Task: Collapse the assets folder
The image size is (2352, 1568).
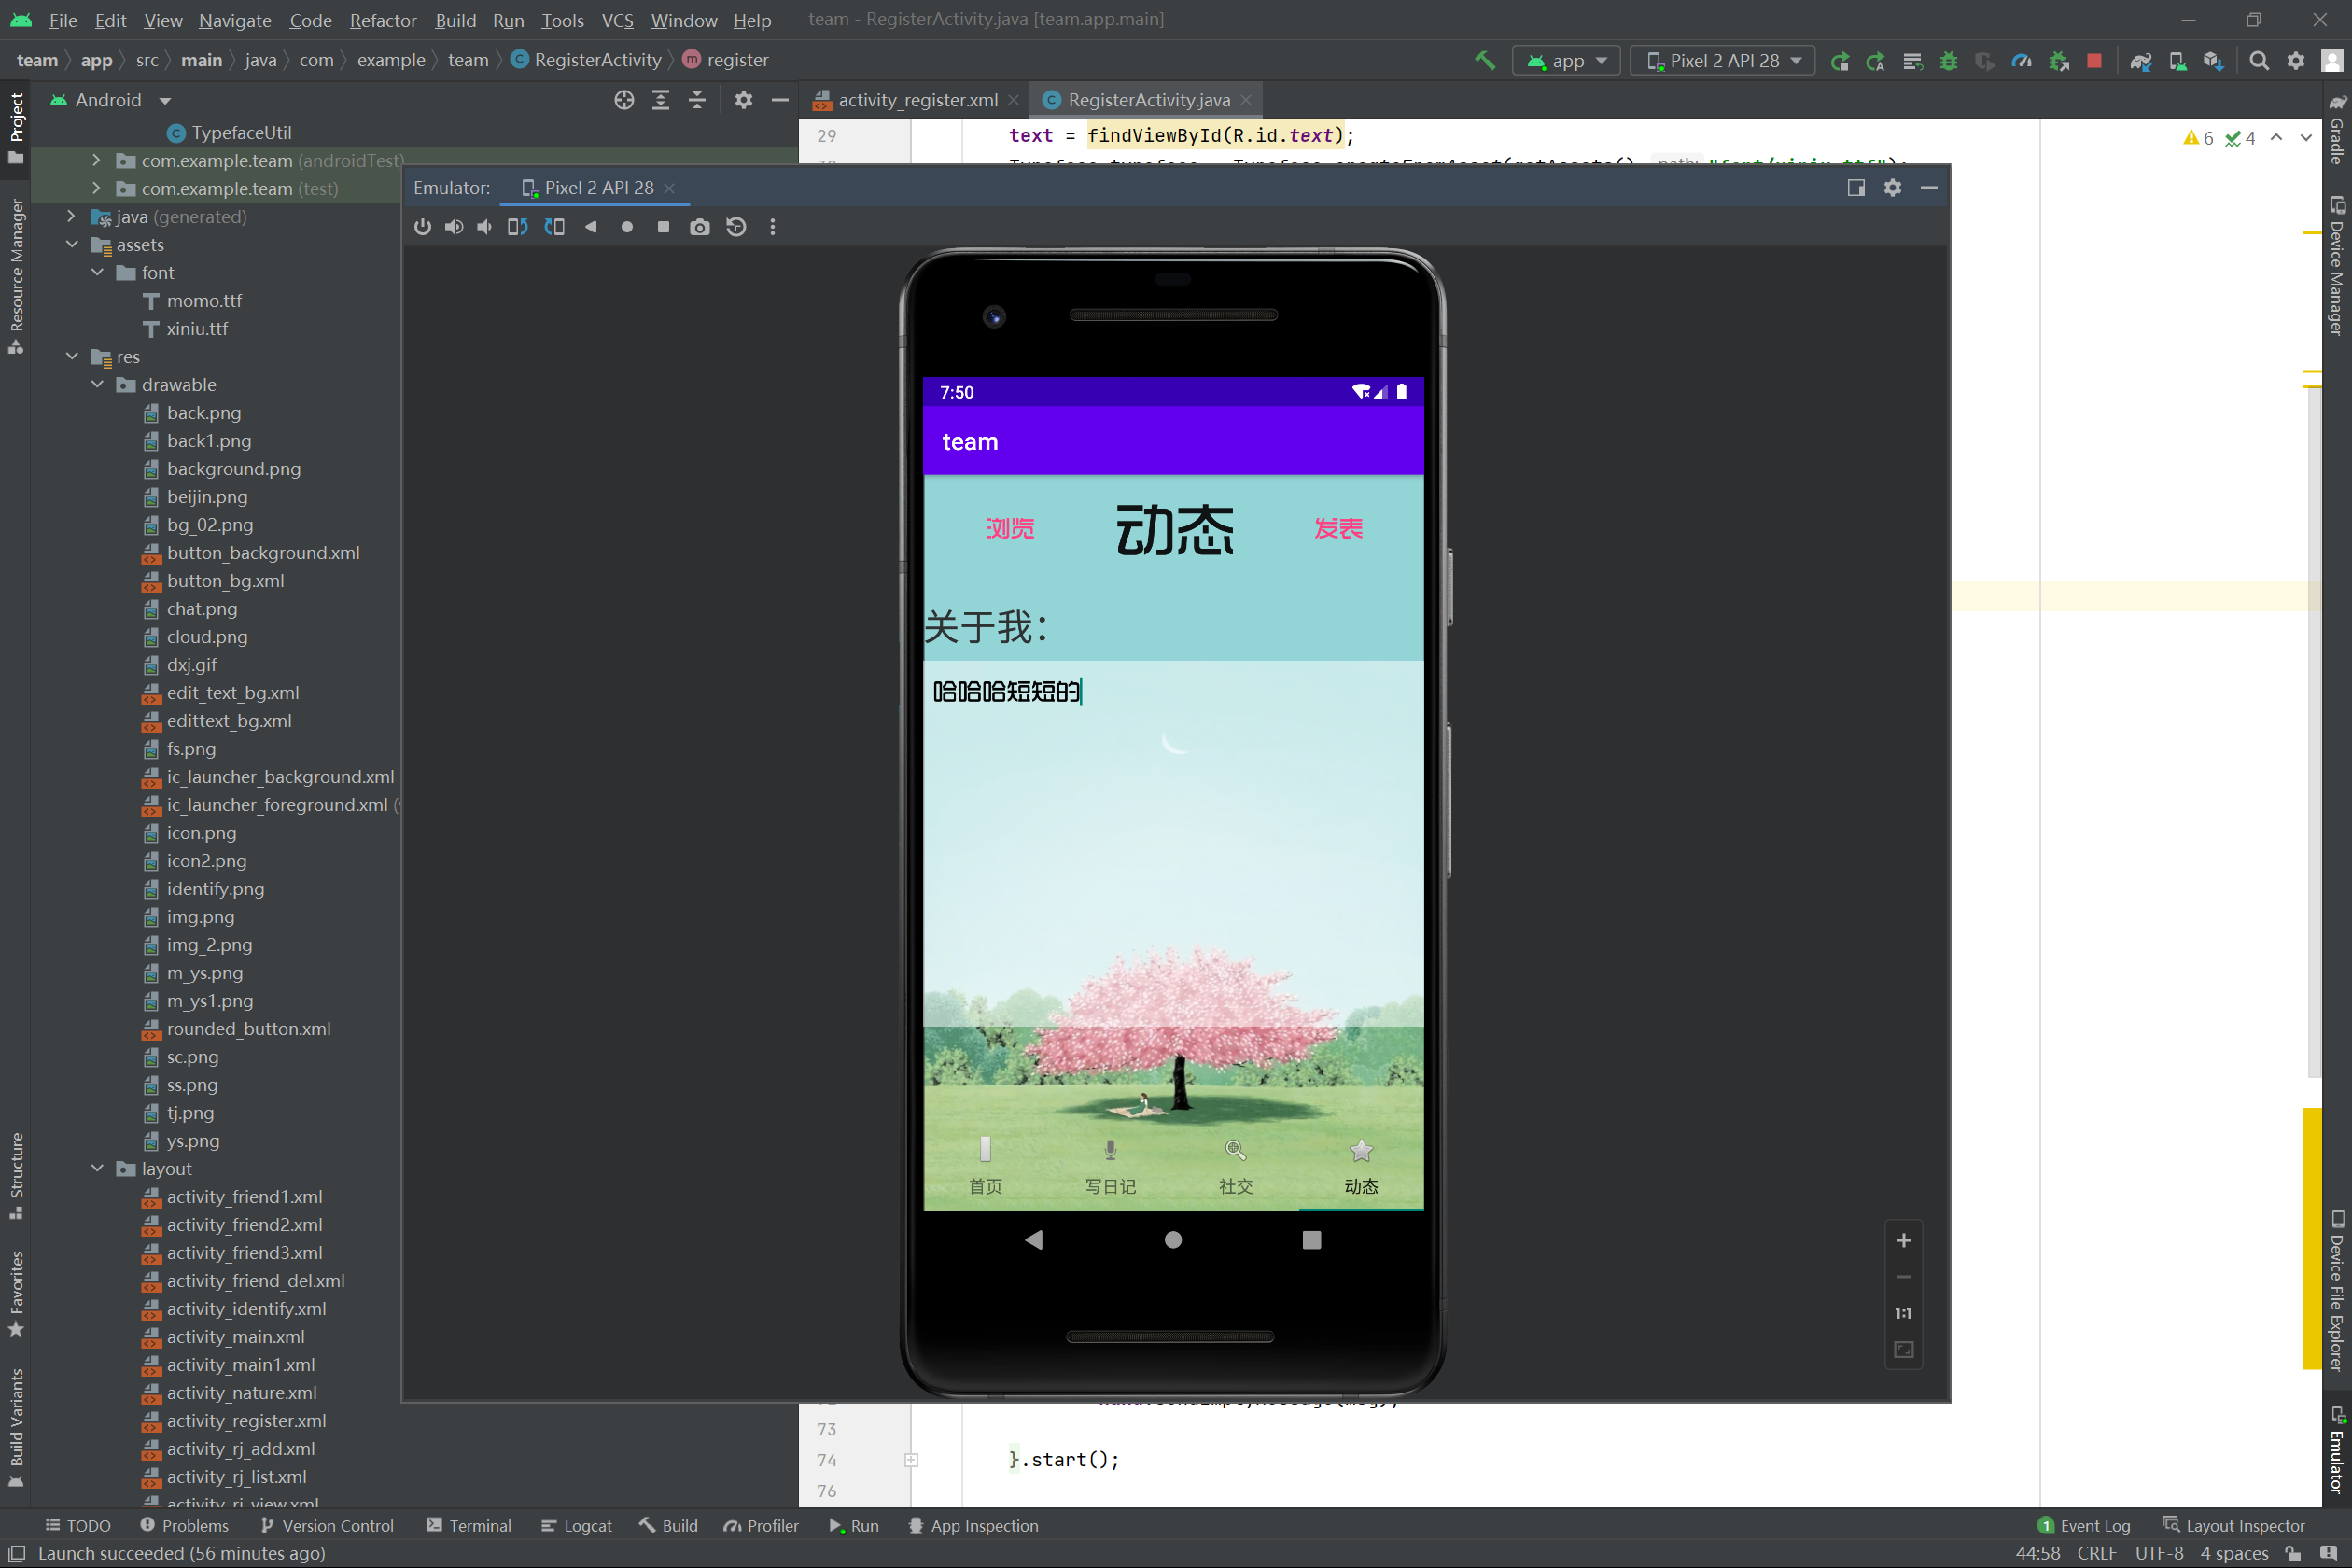Action: [71, 244]
